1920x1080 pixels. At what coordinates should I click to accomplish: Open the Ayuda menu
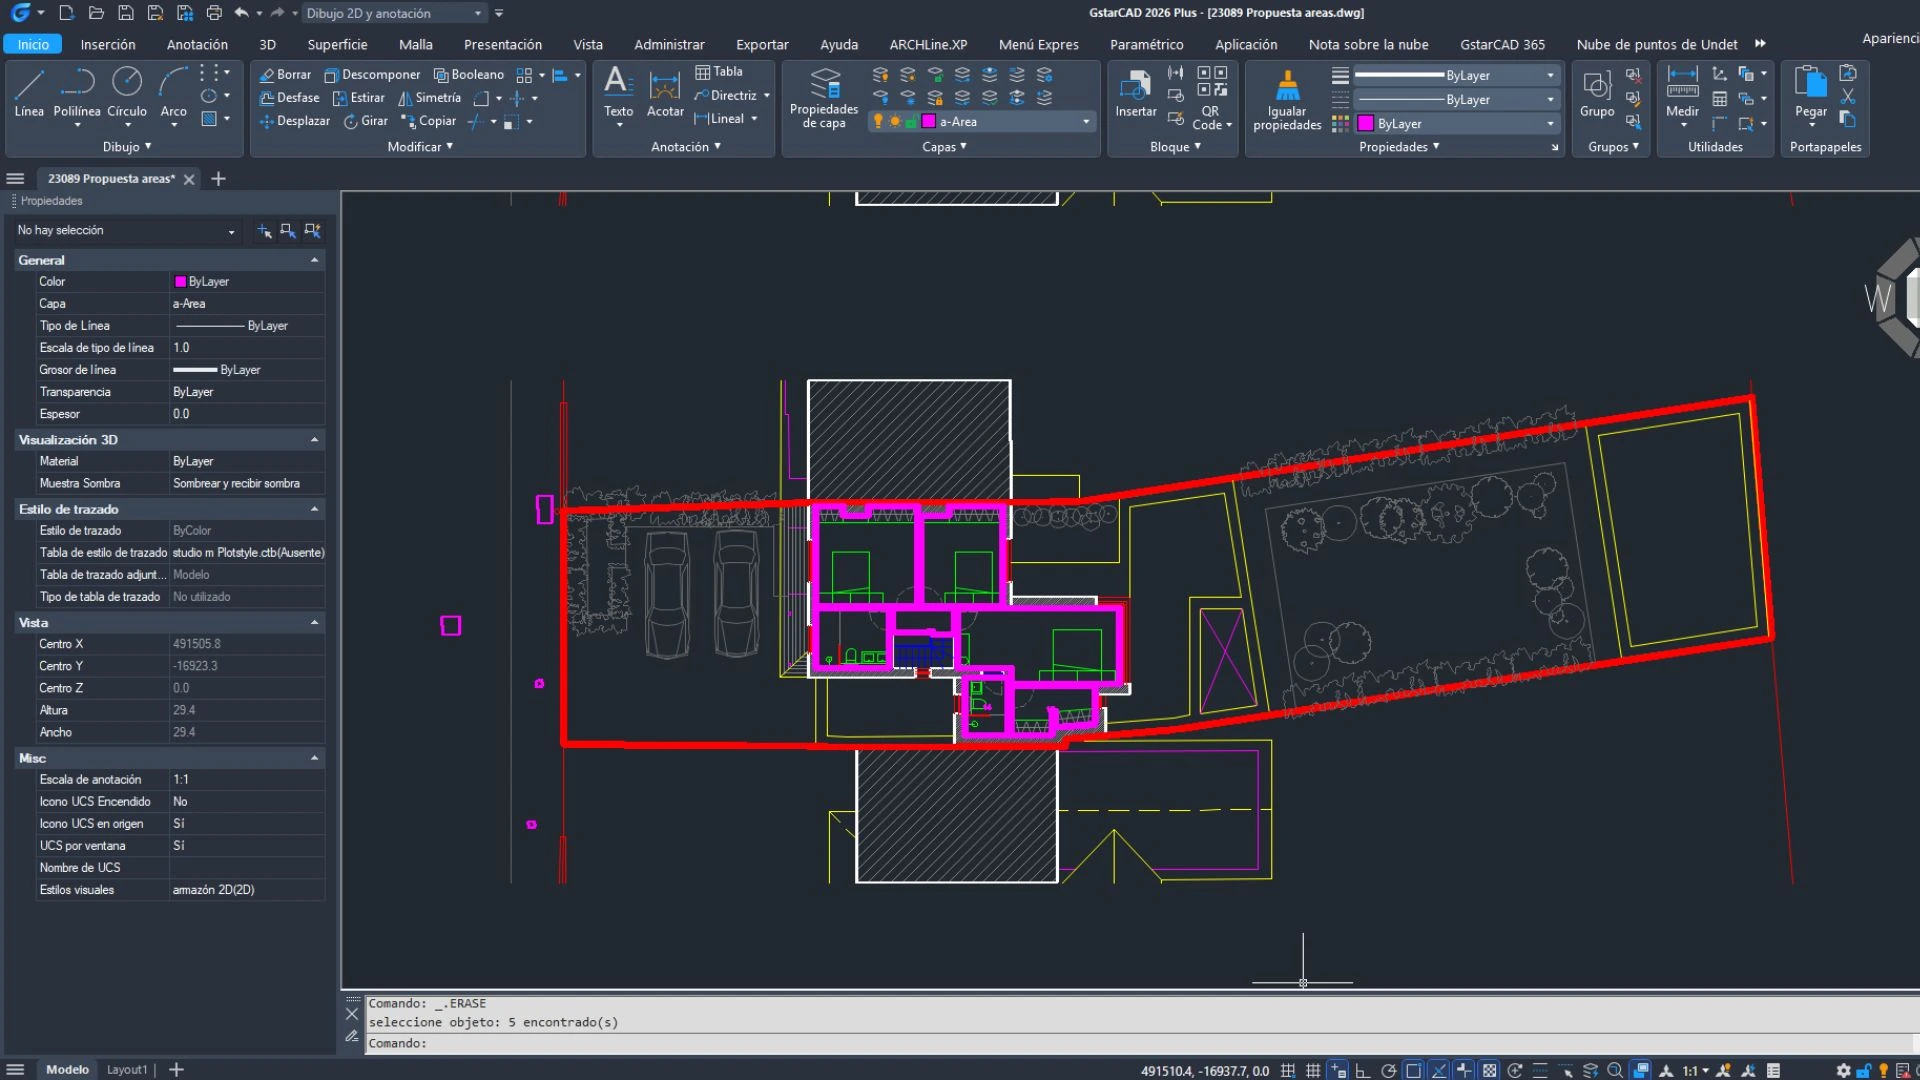[839, 44]
